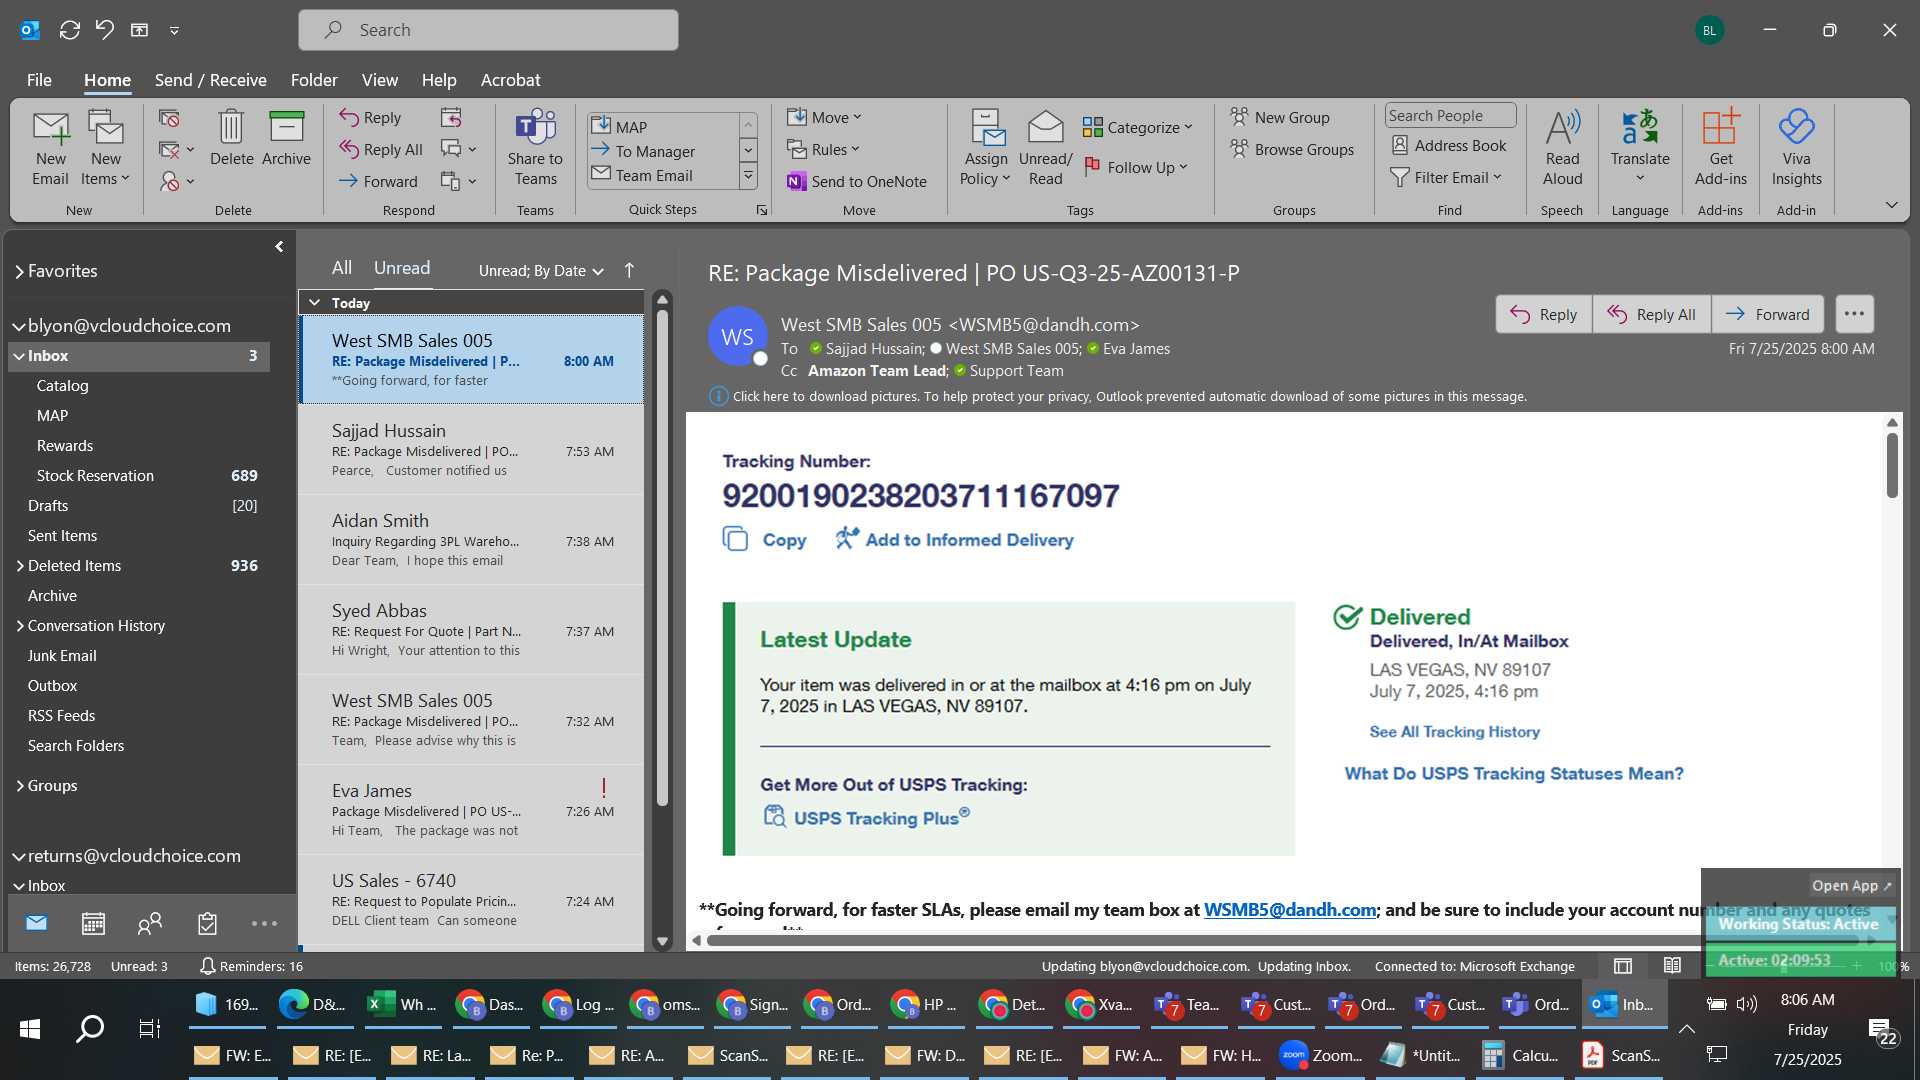Click the Share to Teams icon
The height and width of the screenshot is (1080, 1920).
(535, 148)
